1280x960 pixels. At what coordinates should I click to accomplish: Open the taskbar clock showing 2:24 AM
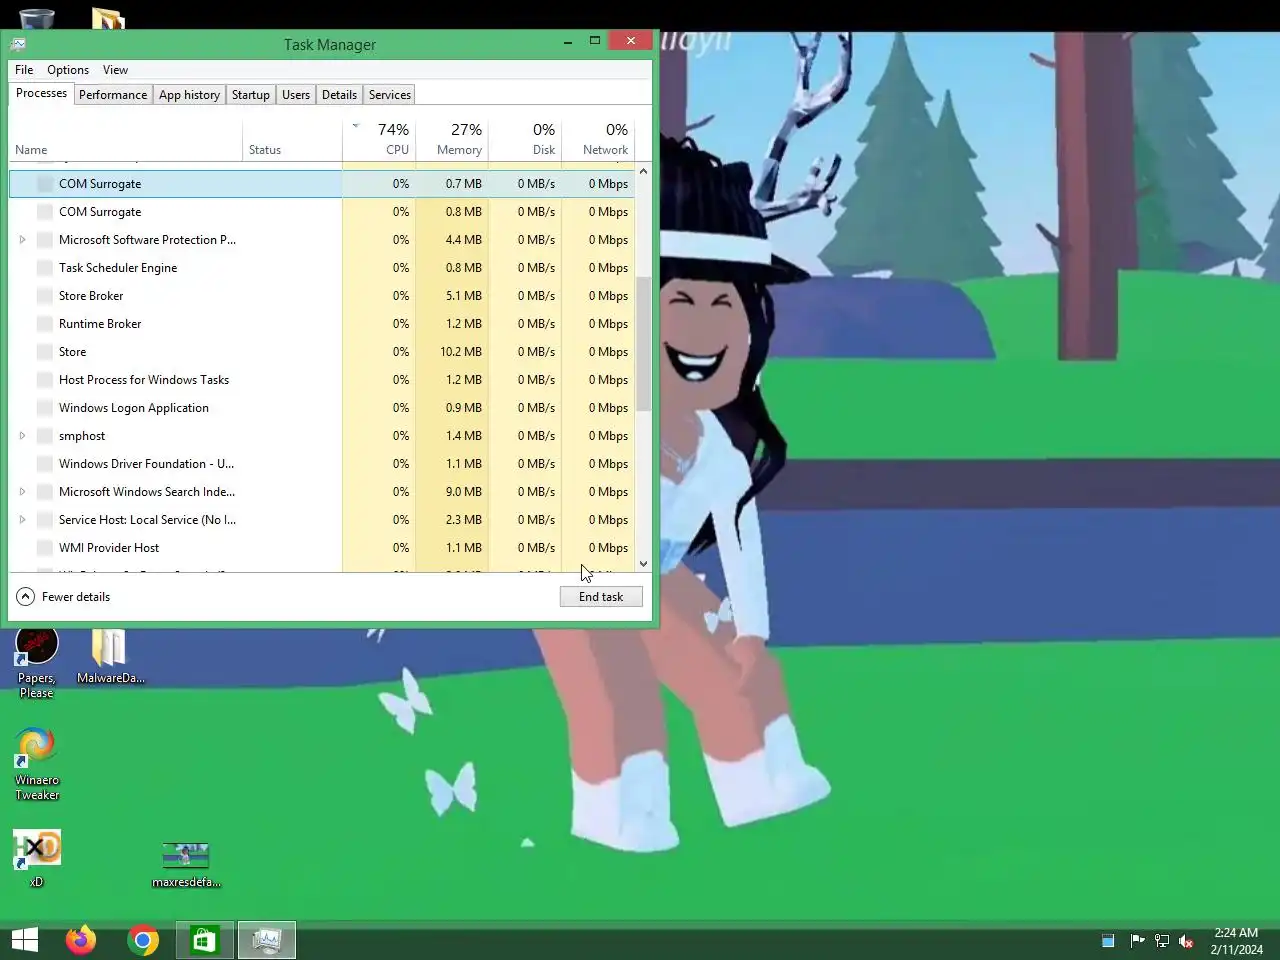[x=1236, y=940]
